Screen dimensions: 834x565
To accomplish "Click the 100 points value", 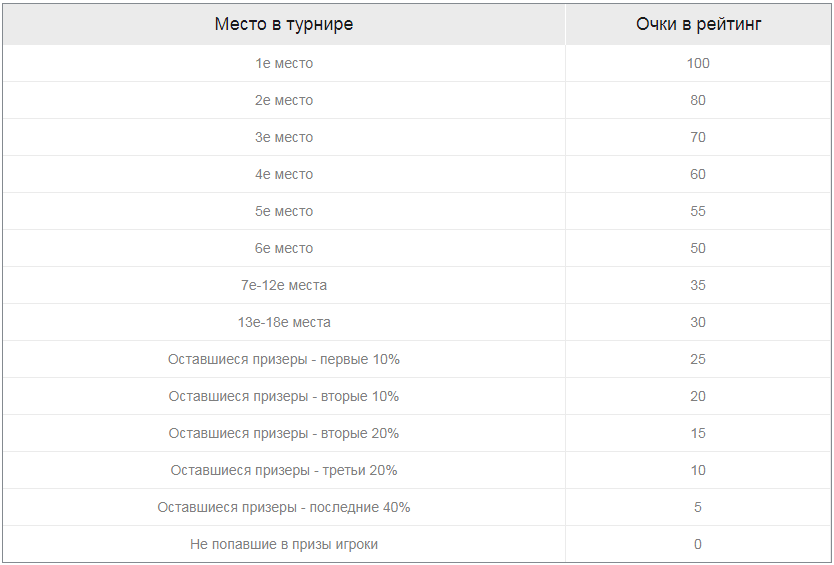I will pos(698,63).
